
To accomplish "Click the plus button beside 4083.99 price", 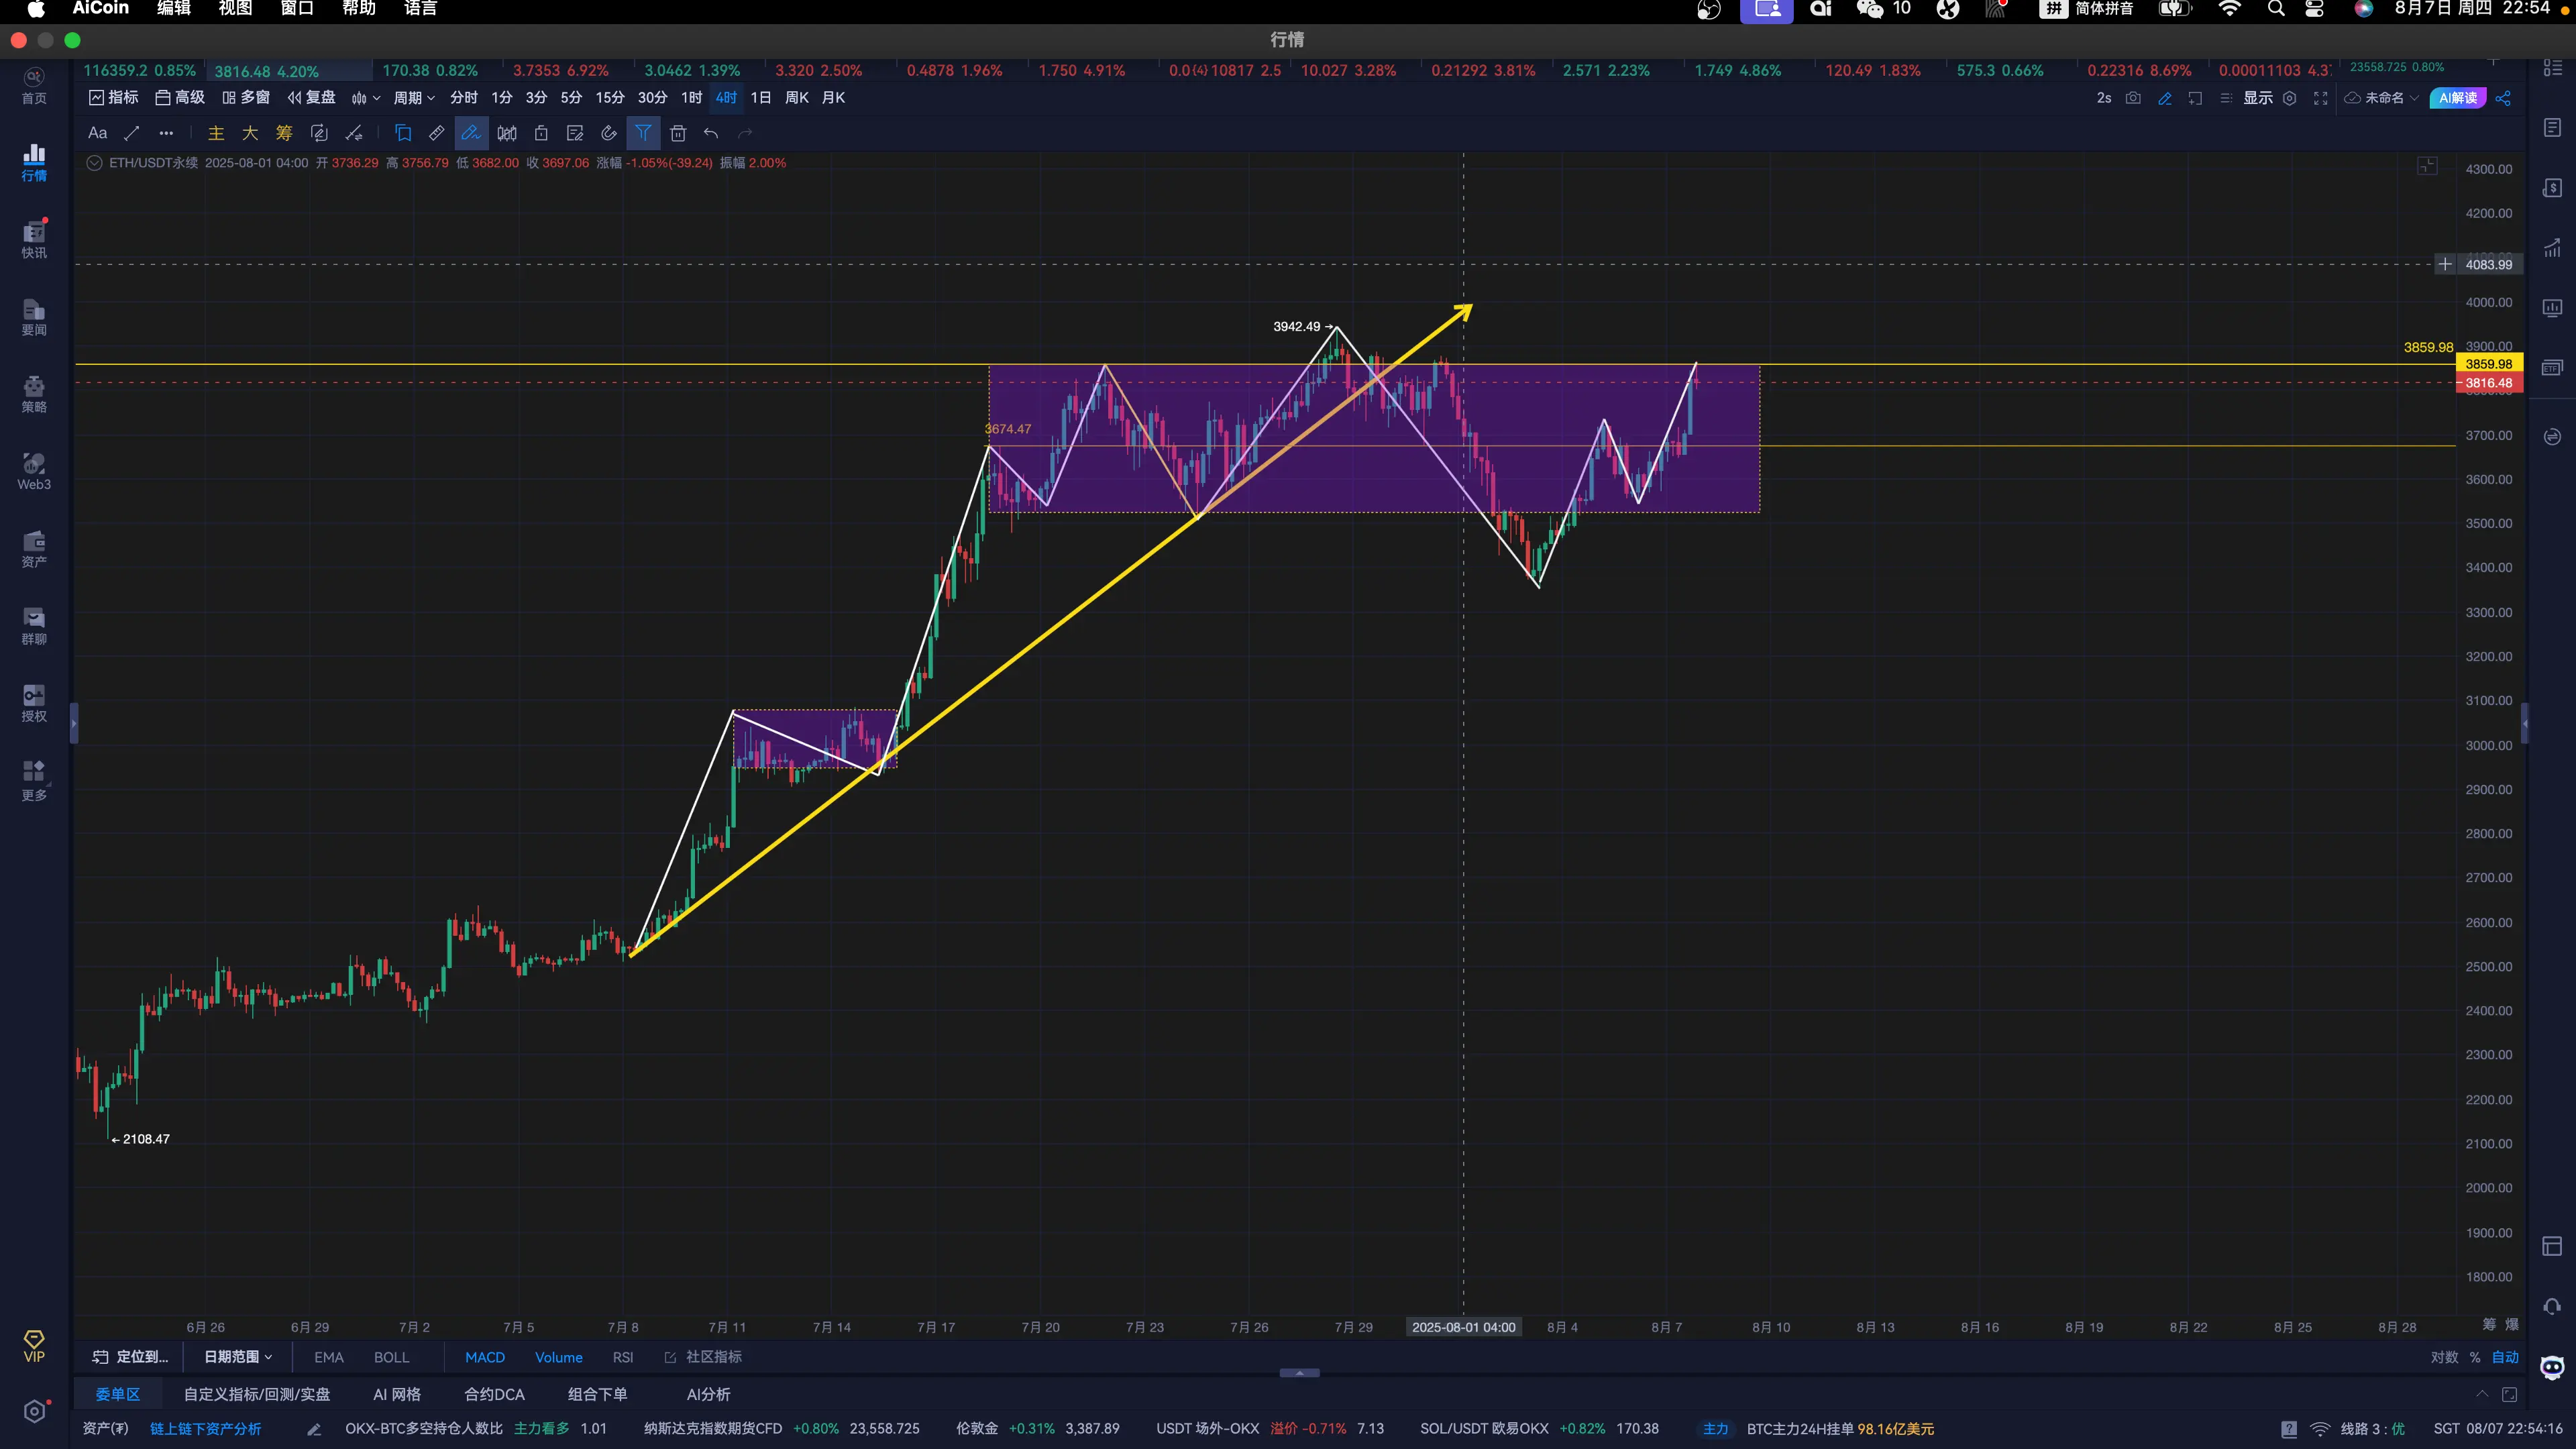I will tap(2445, 264).
